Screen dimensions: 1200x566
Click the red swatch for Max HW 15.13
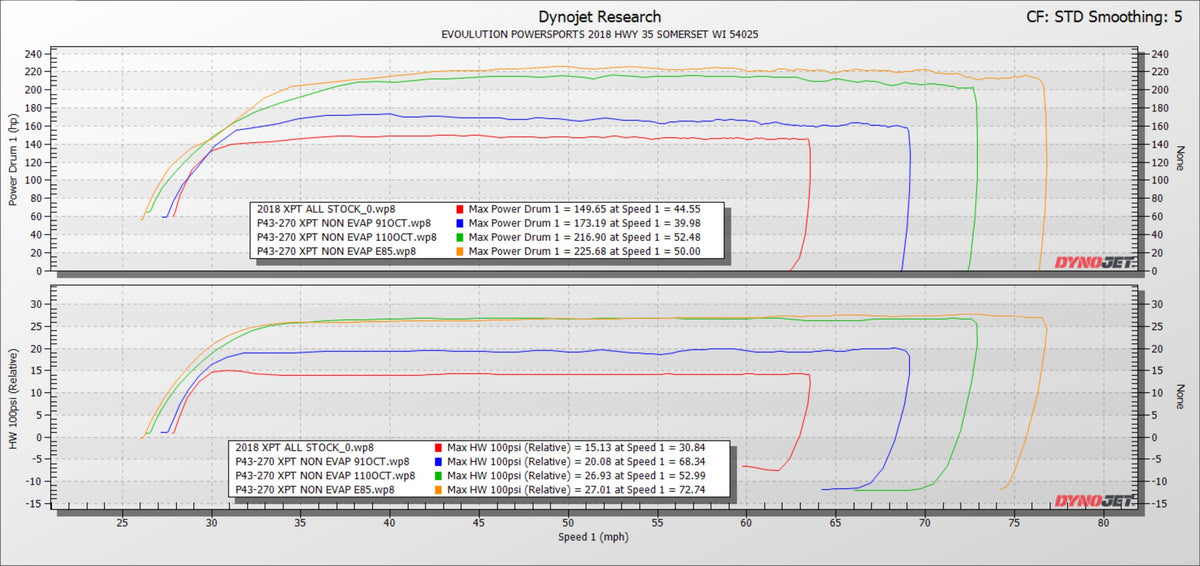(441, 448)
